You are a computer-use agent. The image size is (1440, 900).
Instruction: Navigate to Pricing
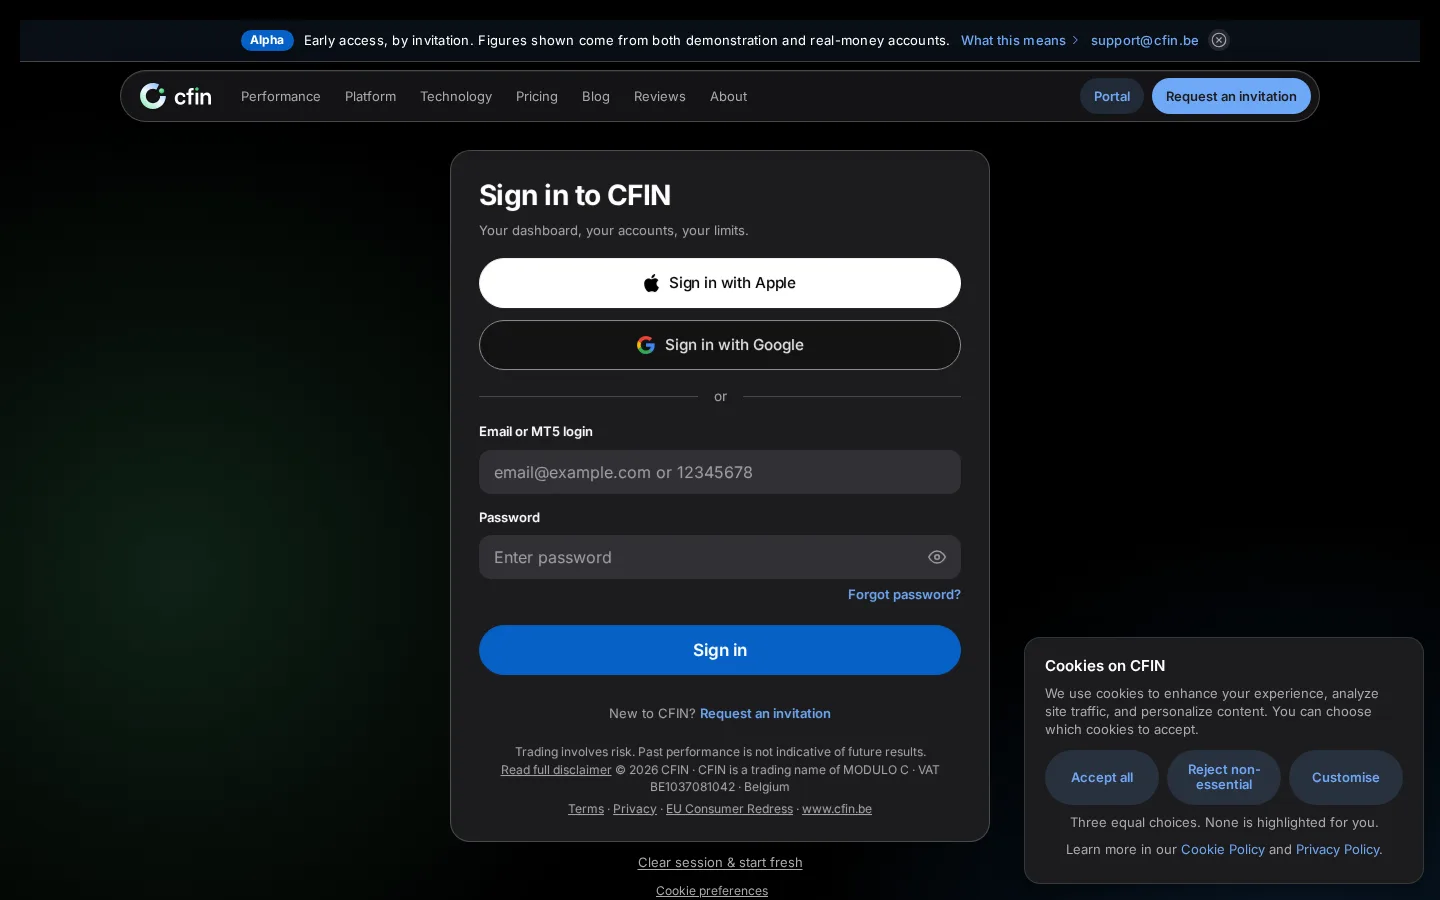pyautogui.click(x=537, y=96)
